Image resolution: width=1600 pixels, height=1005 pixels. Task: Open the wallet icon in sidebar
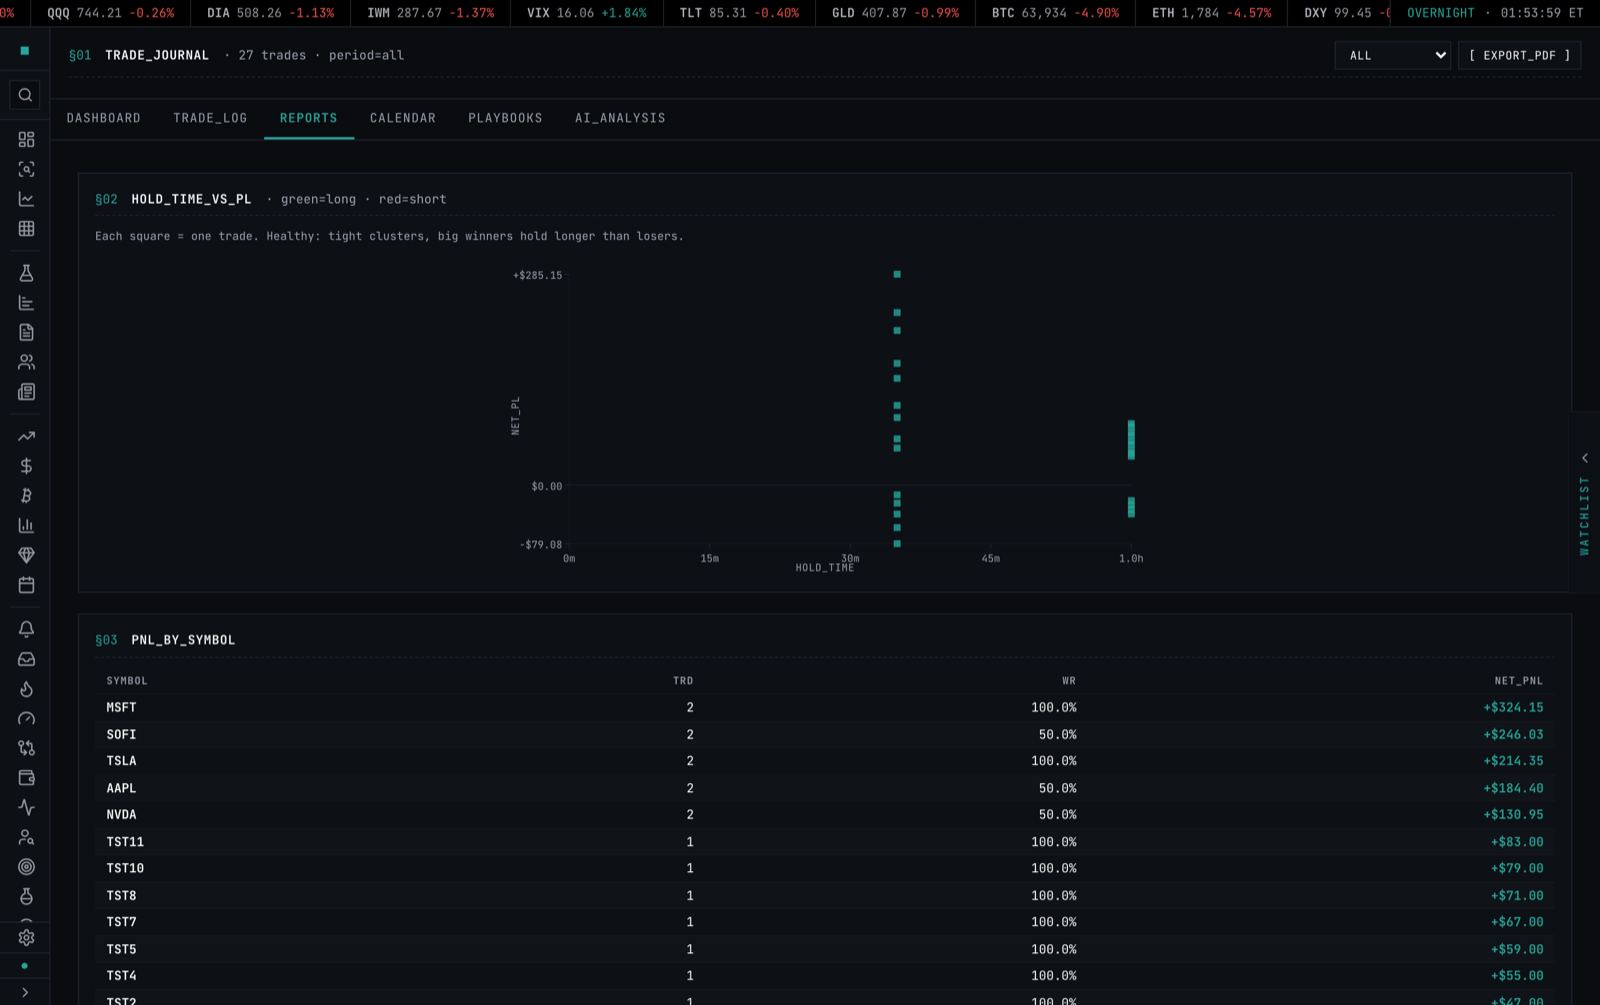(26, 778)
